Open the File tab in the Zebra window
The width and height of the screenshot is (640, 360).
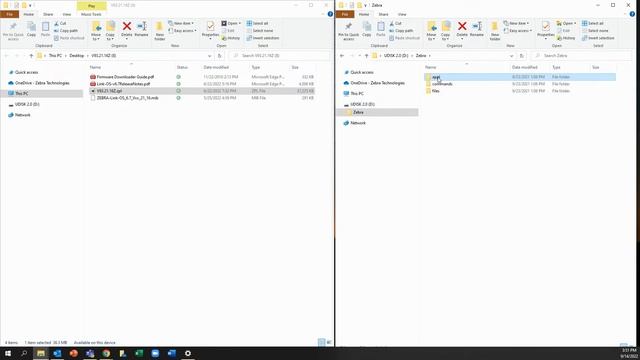[x=345, y=14]
